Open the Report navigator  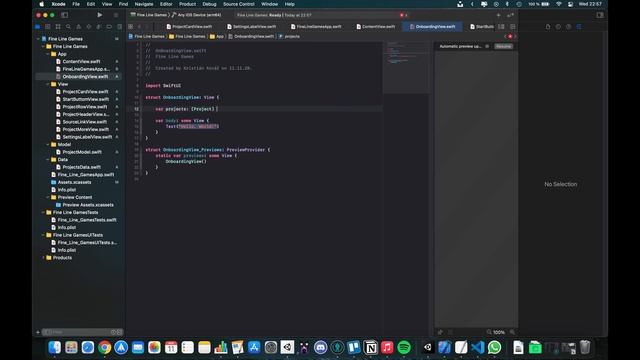pos(119,27)
